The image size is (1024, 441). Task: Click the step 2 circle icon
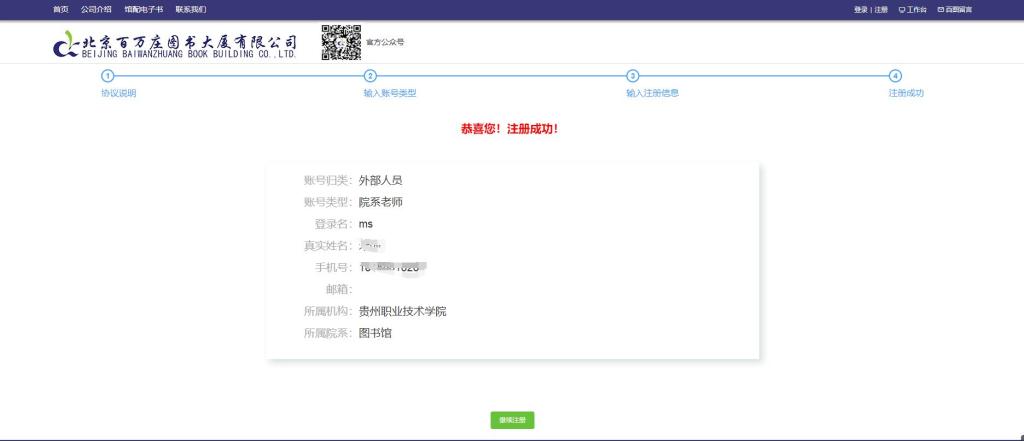click(x=370, y=76)
